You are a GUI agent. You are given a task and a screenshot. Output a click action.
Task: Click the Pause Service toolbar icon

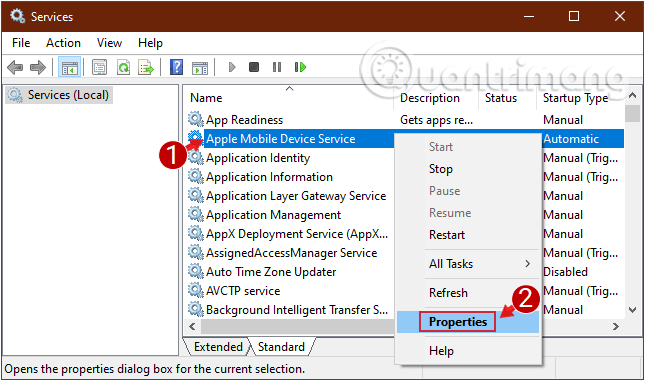(277, 67)
